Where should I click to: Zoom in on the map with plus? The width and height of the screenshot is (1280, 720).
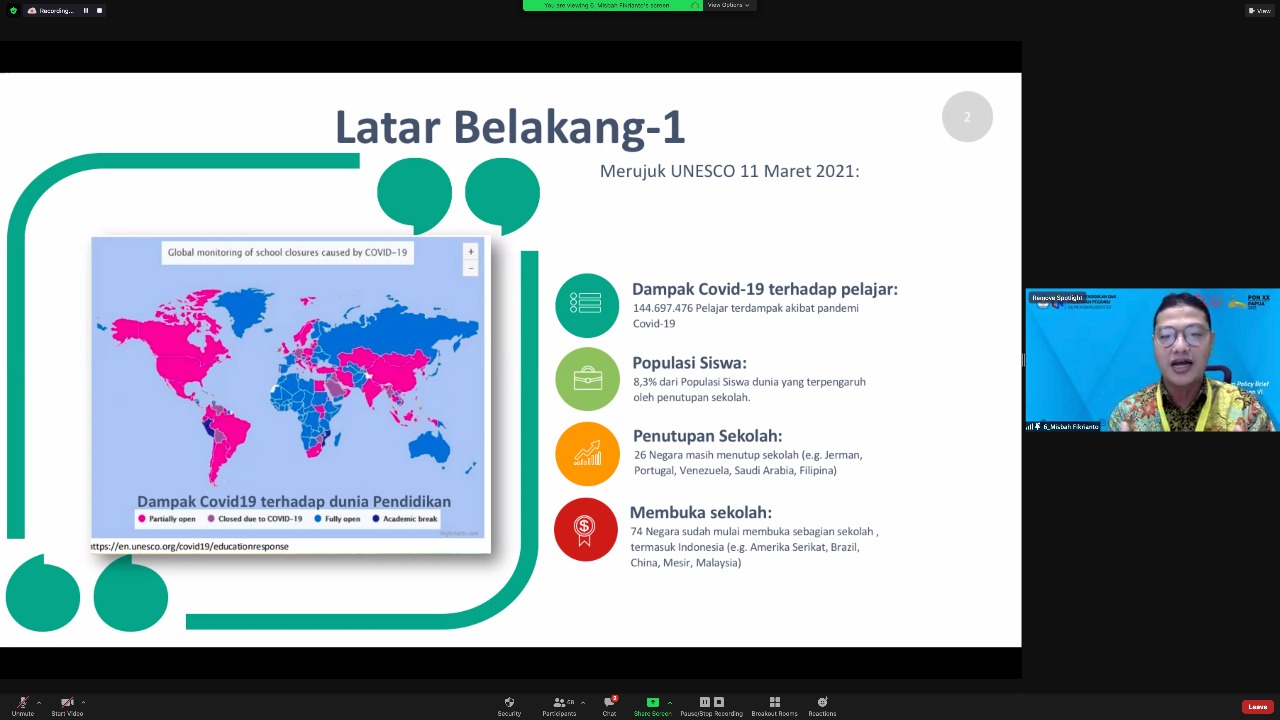[x=471, y=252]
